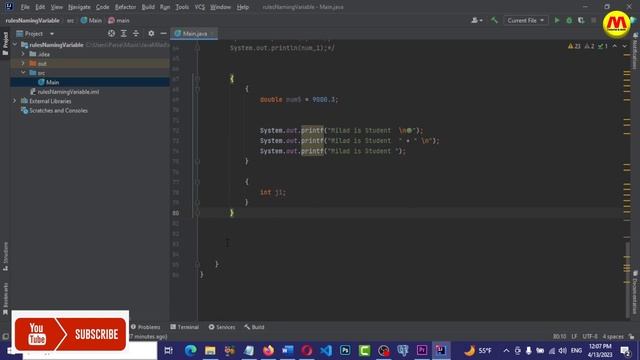Collapse all icon in Project panel

[136, 33]
